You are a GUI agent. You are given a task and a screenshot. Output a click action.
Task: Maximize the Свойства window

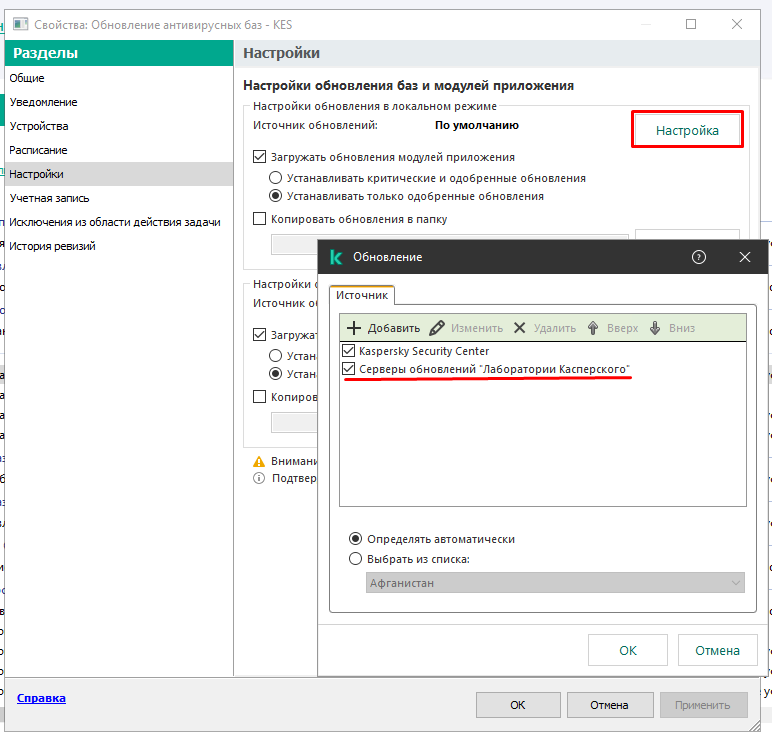point(691,24)
